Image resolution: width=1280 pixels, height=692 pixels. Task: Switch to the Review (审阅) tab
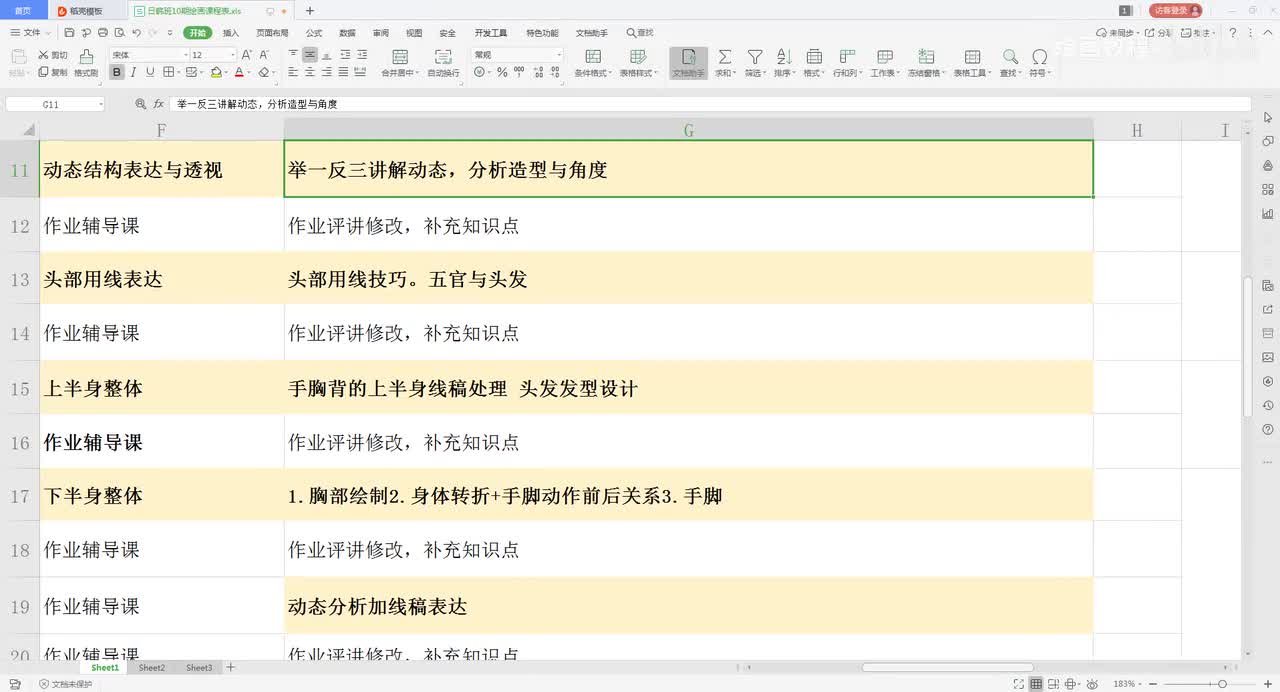381,33
